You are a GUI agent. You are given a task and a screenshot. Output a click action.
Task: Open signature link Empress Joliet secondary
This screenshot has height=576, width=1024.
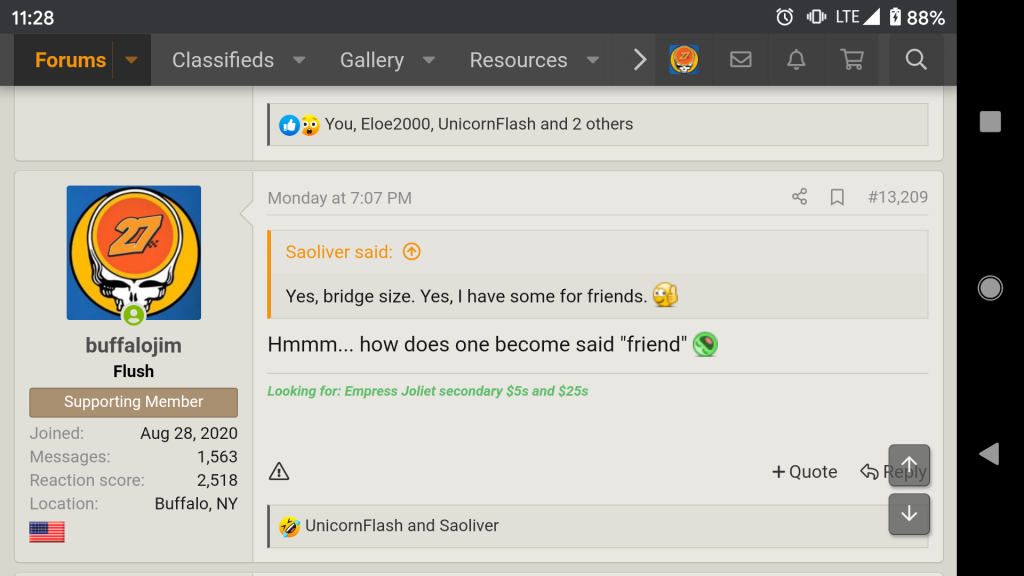428,391
